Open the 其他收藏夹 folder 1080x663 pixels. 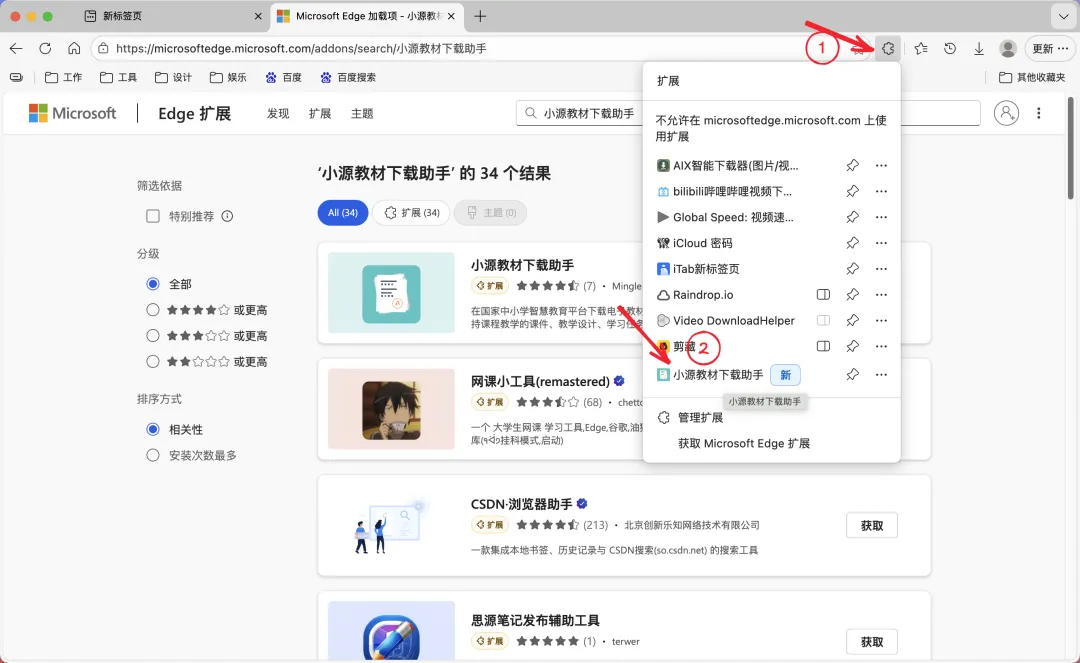(1032, 77)
